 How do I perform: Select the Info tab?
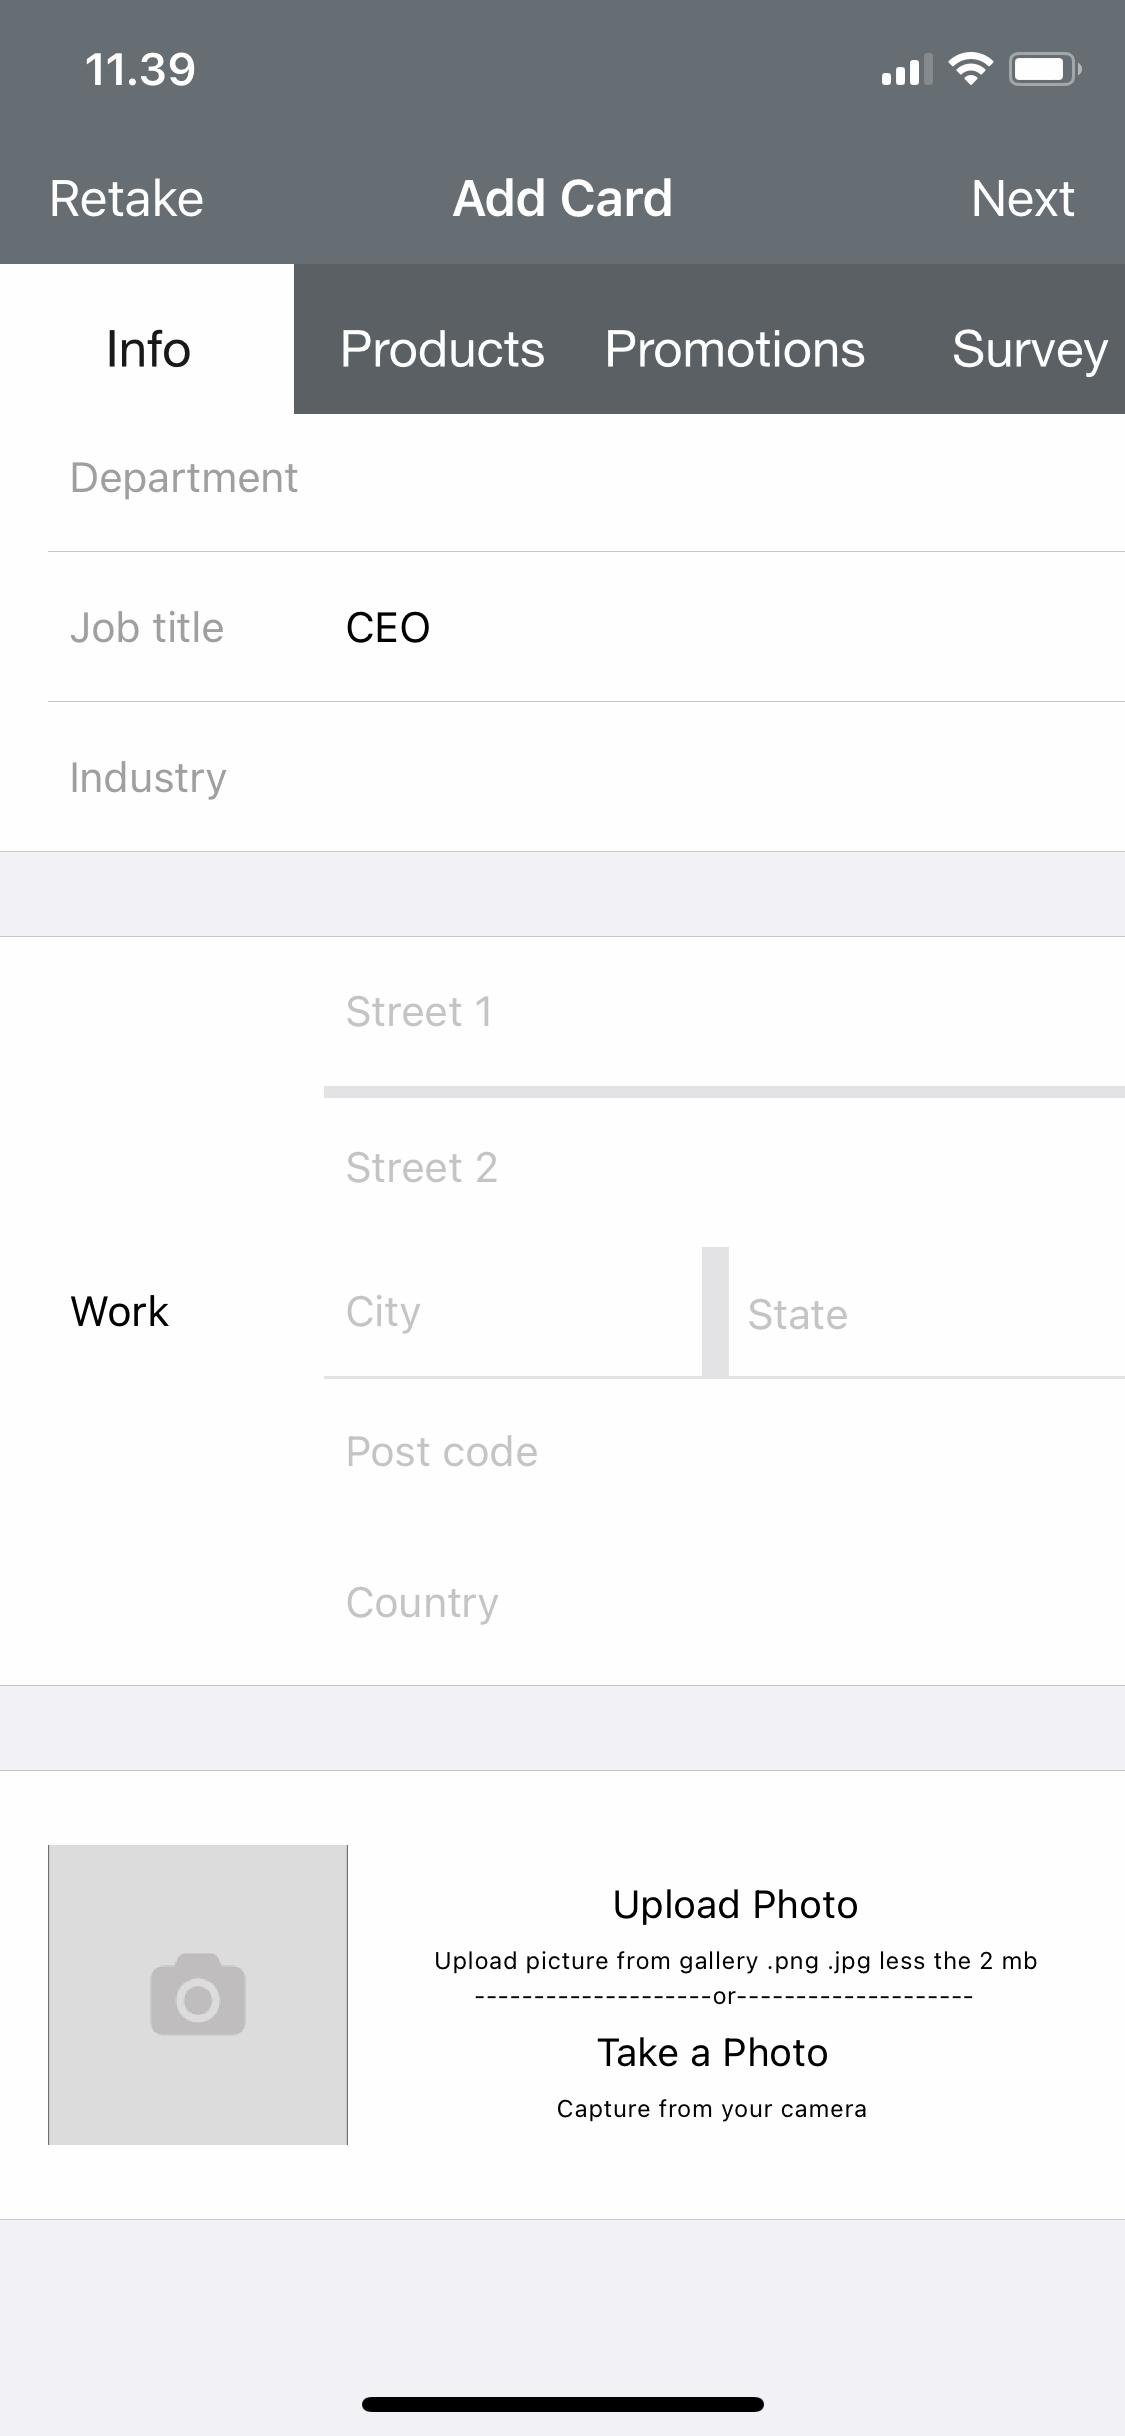pos(148,349)
